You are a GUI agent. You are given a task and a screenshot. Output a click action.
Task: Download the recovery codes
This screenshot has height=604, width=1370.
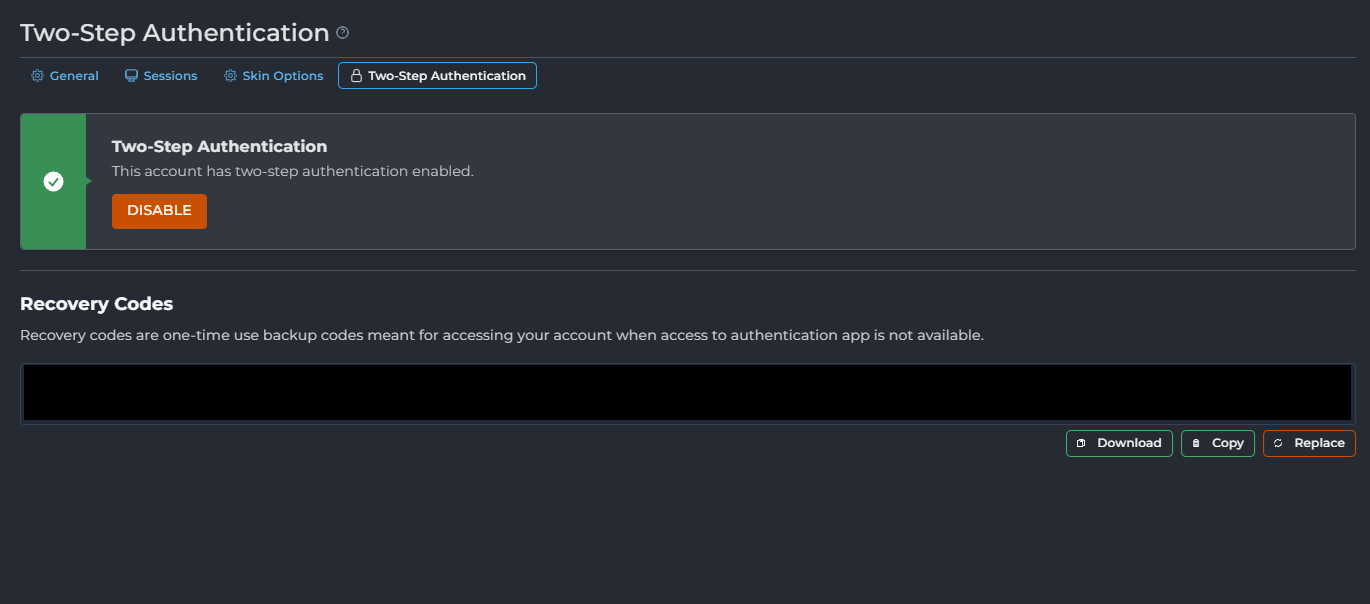[x=1119, y=443]
